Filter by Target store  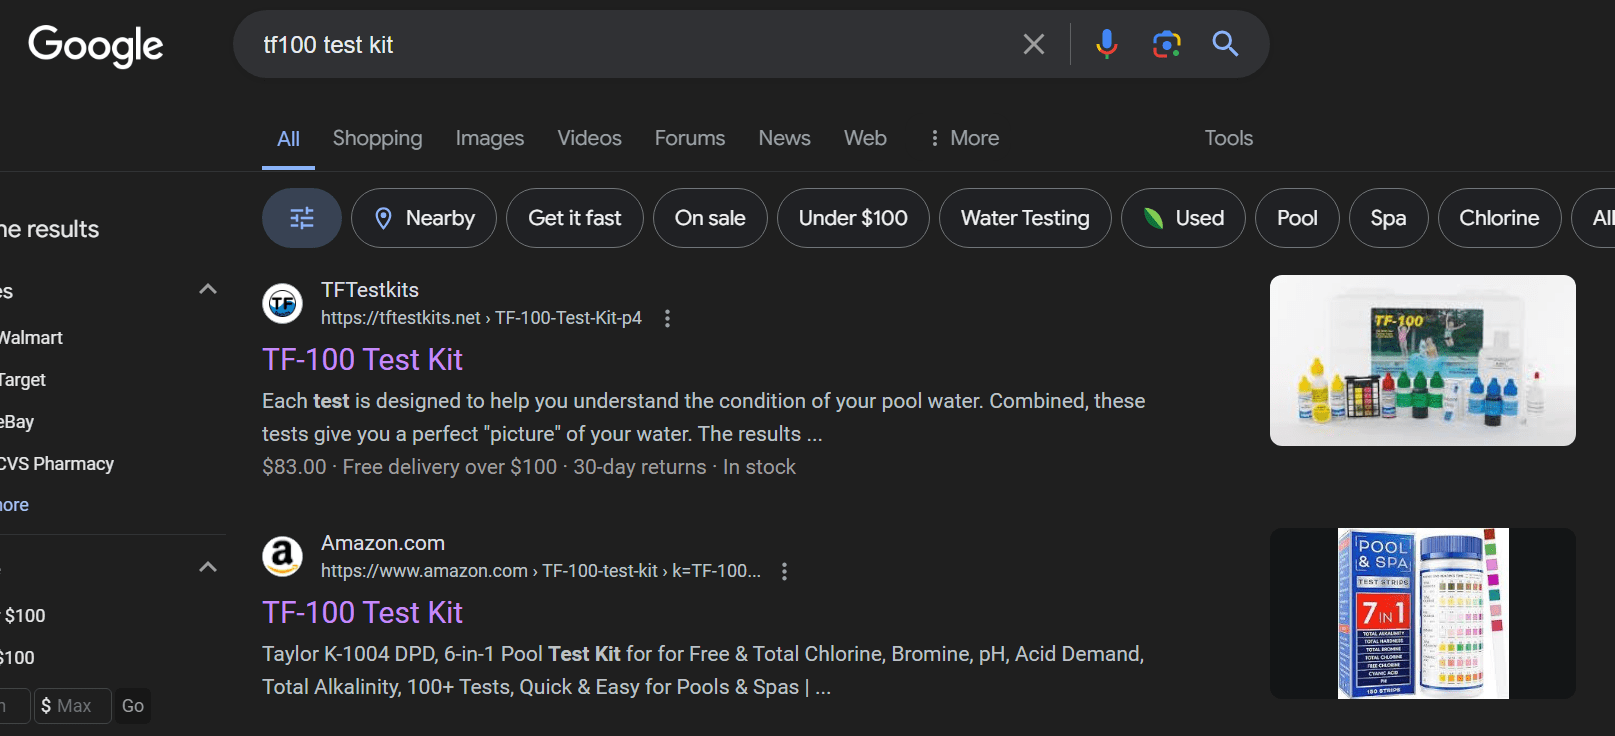click(x=23, y=380)
